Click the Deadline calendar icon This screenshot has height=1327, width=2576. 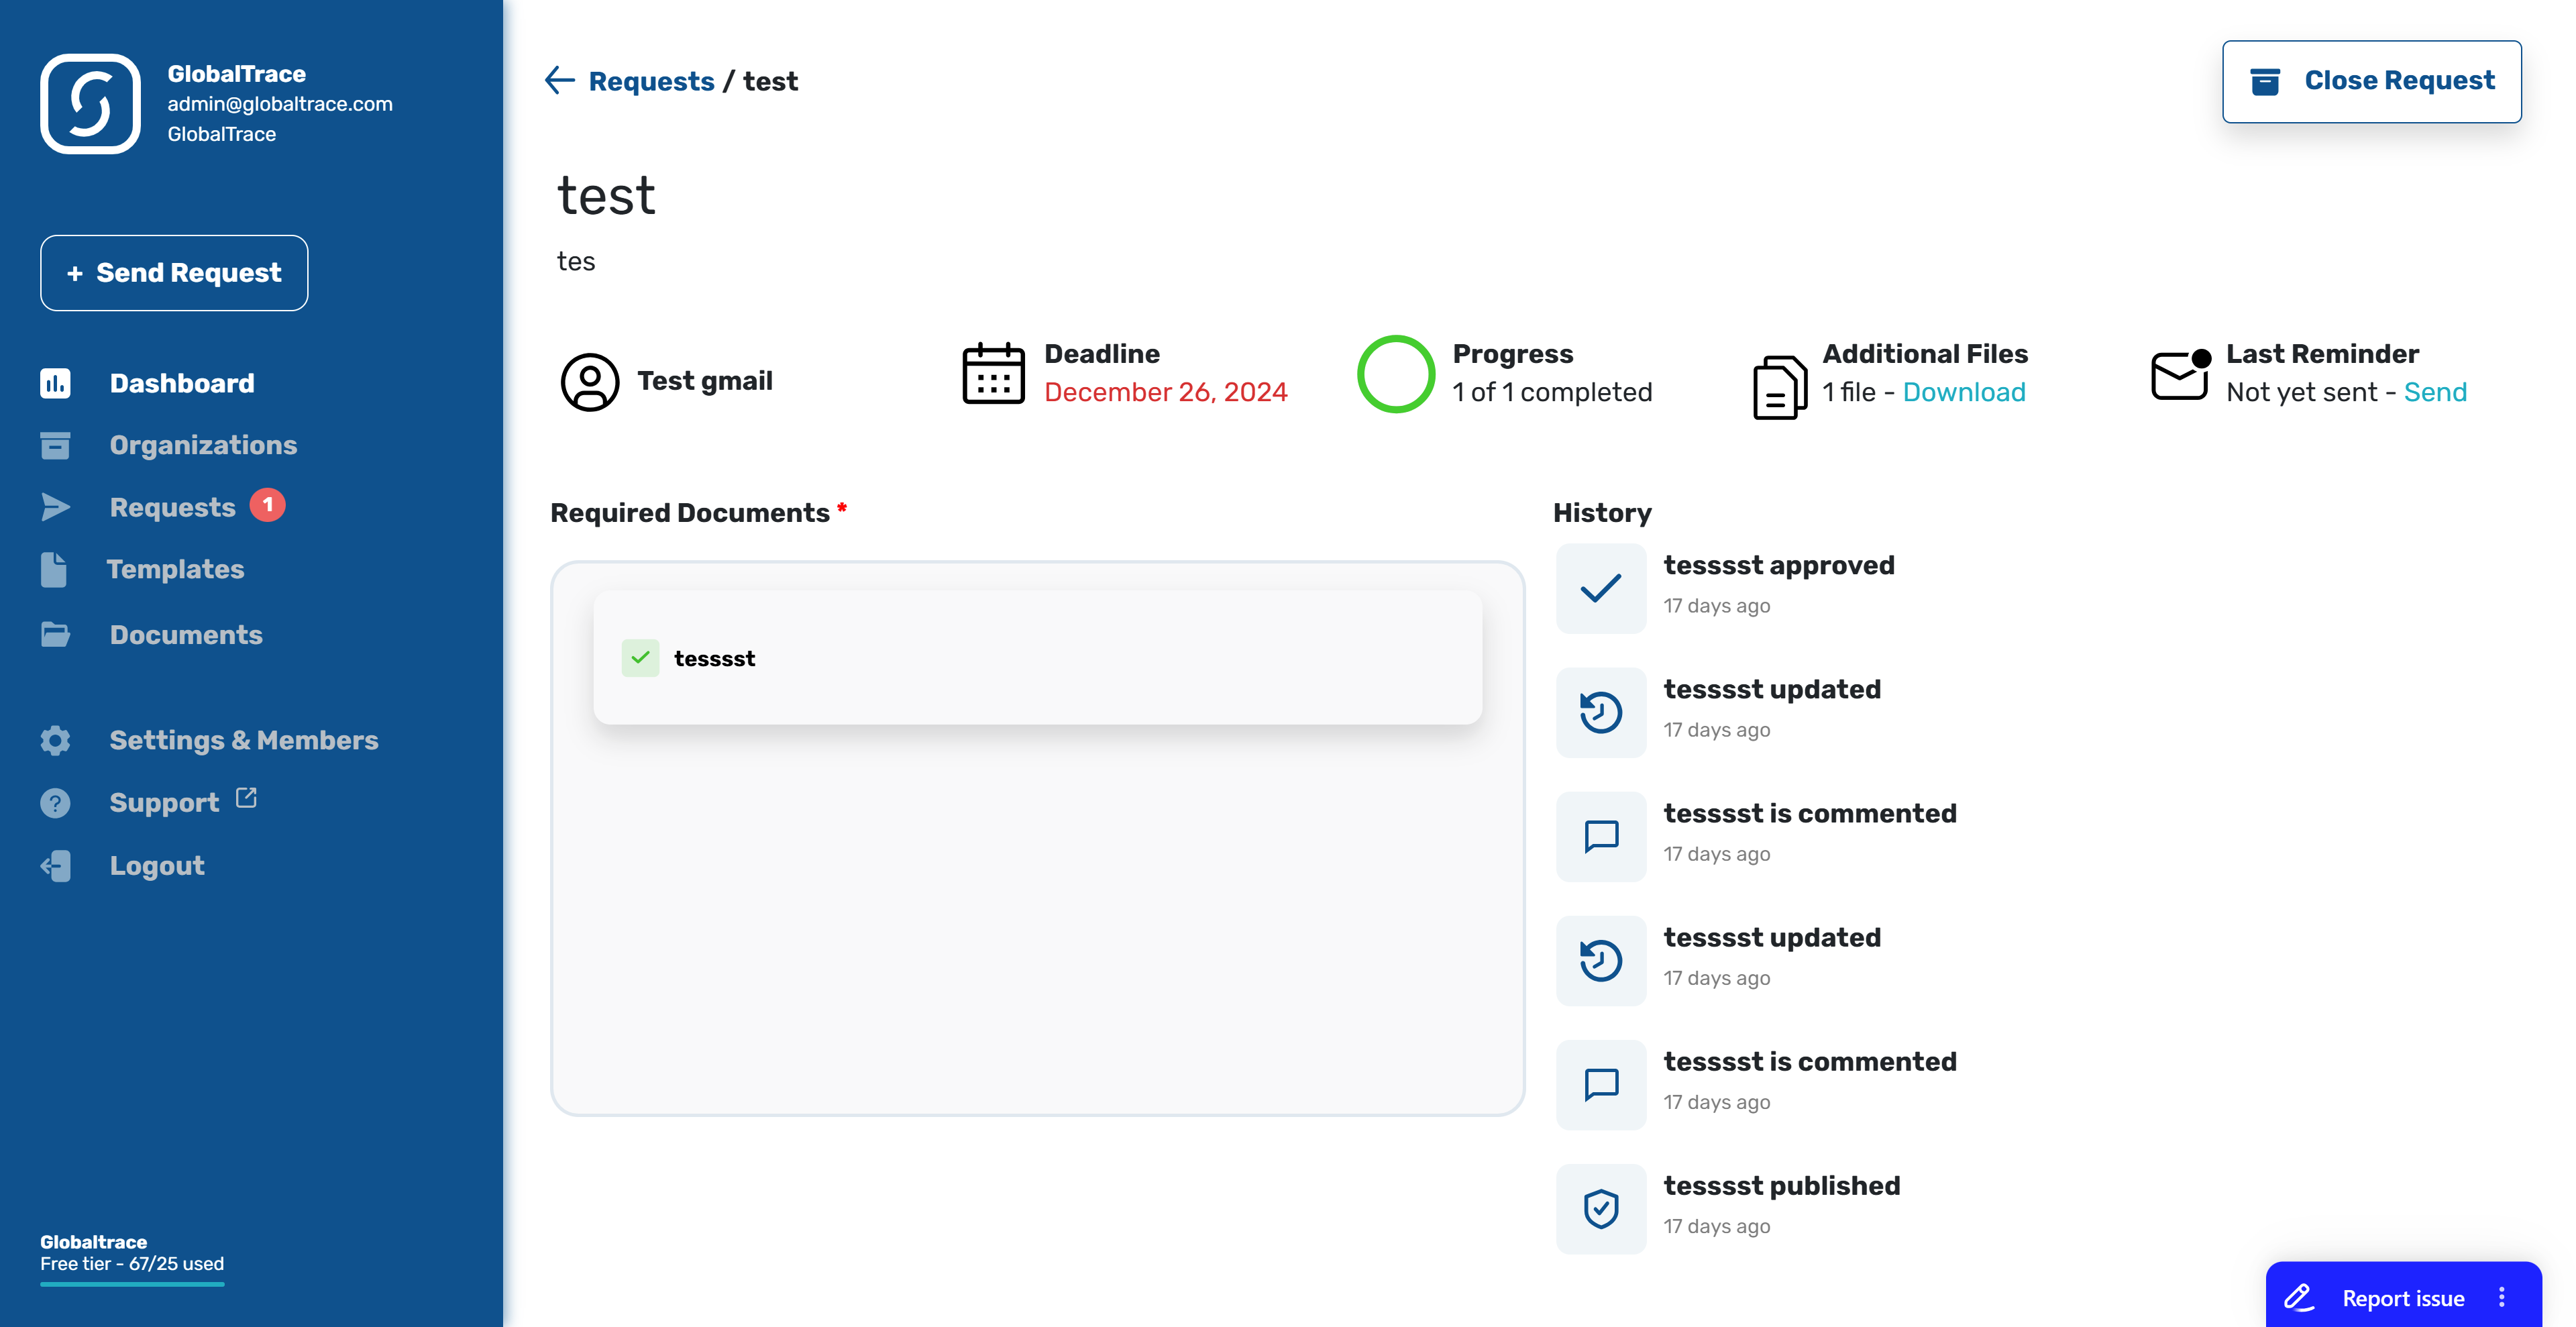pos(993,373)
